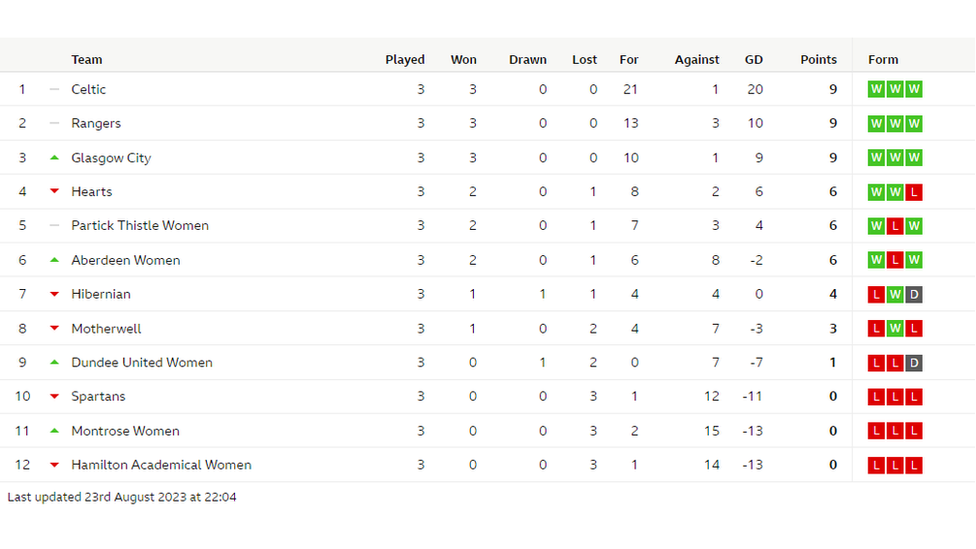Click the Played column header
Screen dimensions: 976x549
click(405, 59)
